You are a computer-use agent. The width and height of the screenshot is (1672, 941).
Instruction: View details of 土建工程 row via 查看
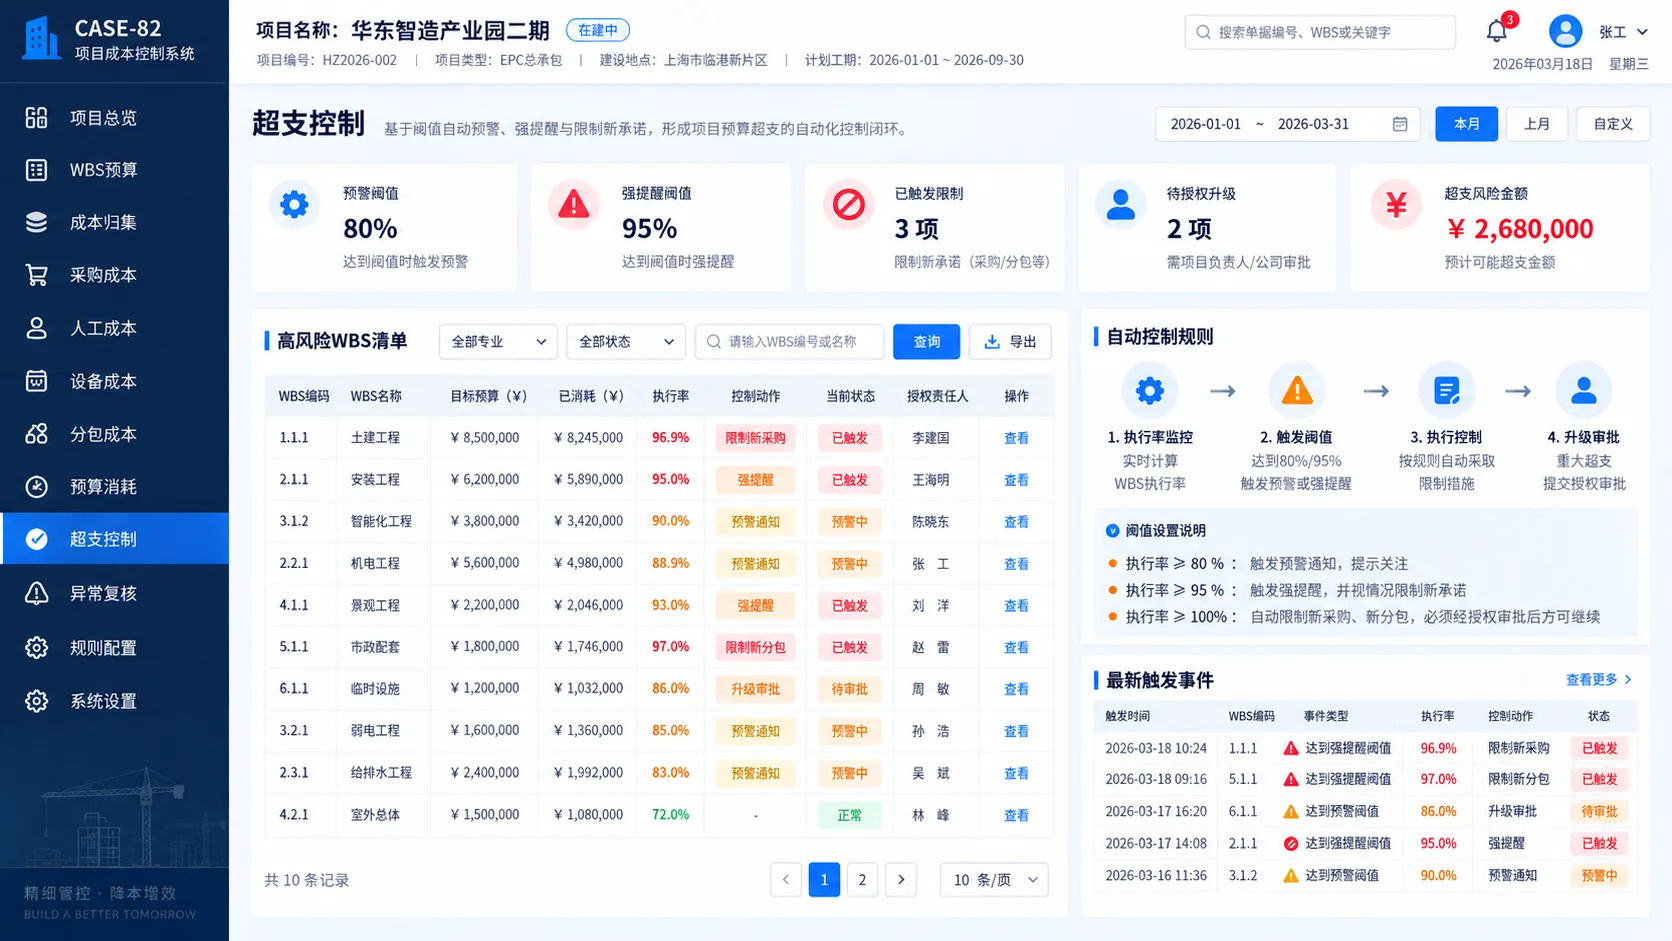(1016, 438)
